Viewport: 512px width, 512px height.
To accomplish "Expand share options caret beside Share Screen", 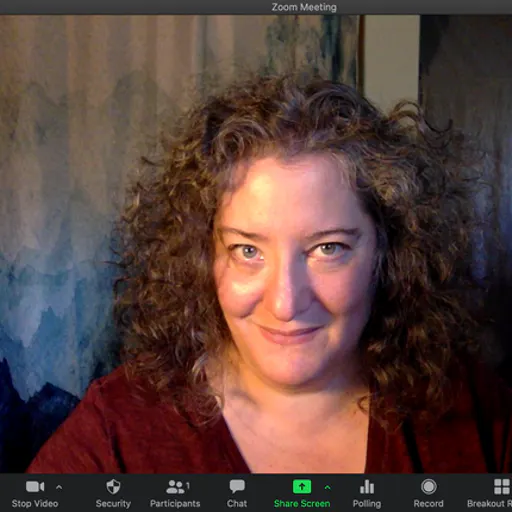I will pyautogui.click(x=327, y=488).
